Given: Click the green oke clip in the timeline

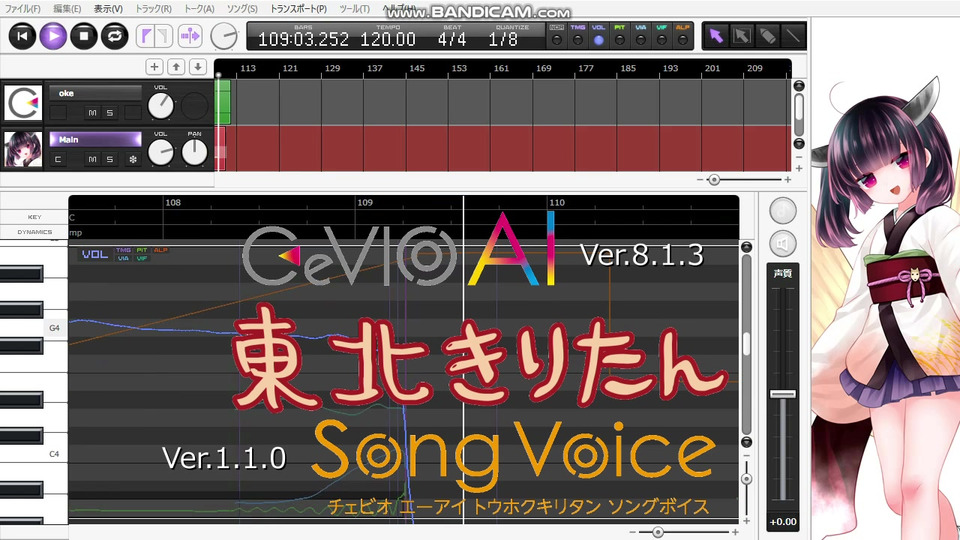Looking at the screenshot, I should click(223, 102).
